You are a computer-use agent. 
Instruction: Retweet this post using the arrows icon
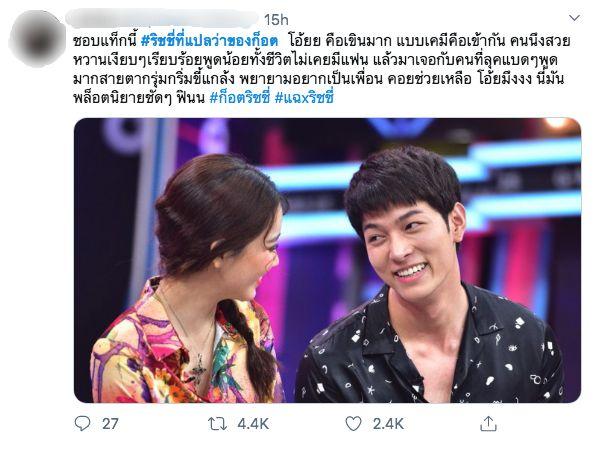point(217,423)
